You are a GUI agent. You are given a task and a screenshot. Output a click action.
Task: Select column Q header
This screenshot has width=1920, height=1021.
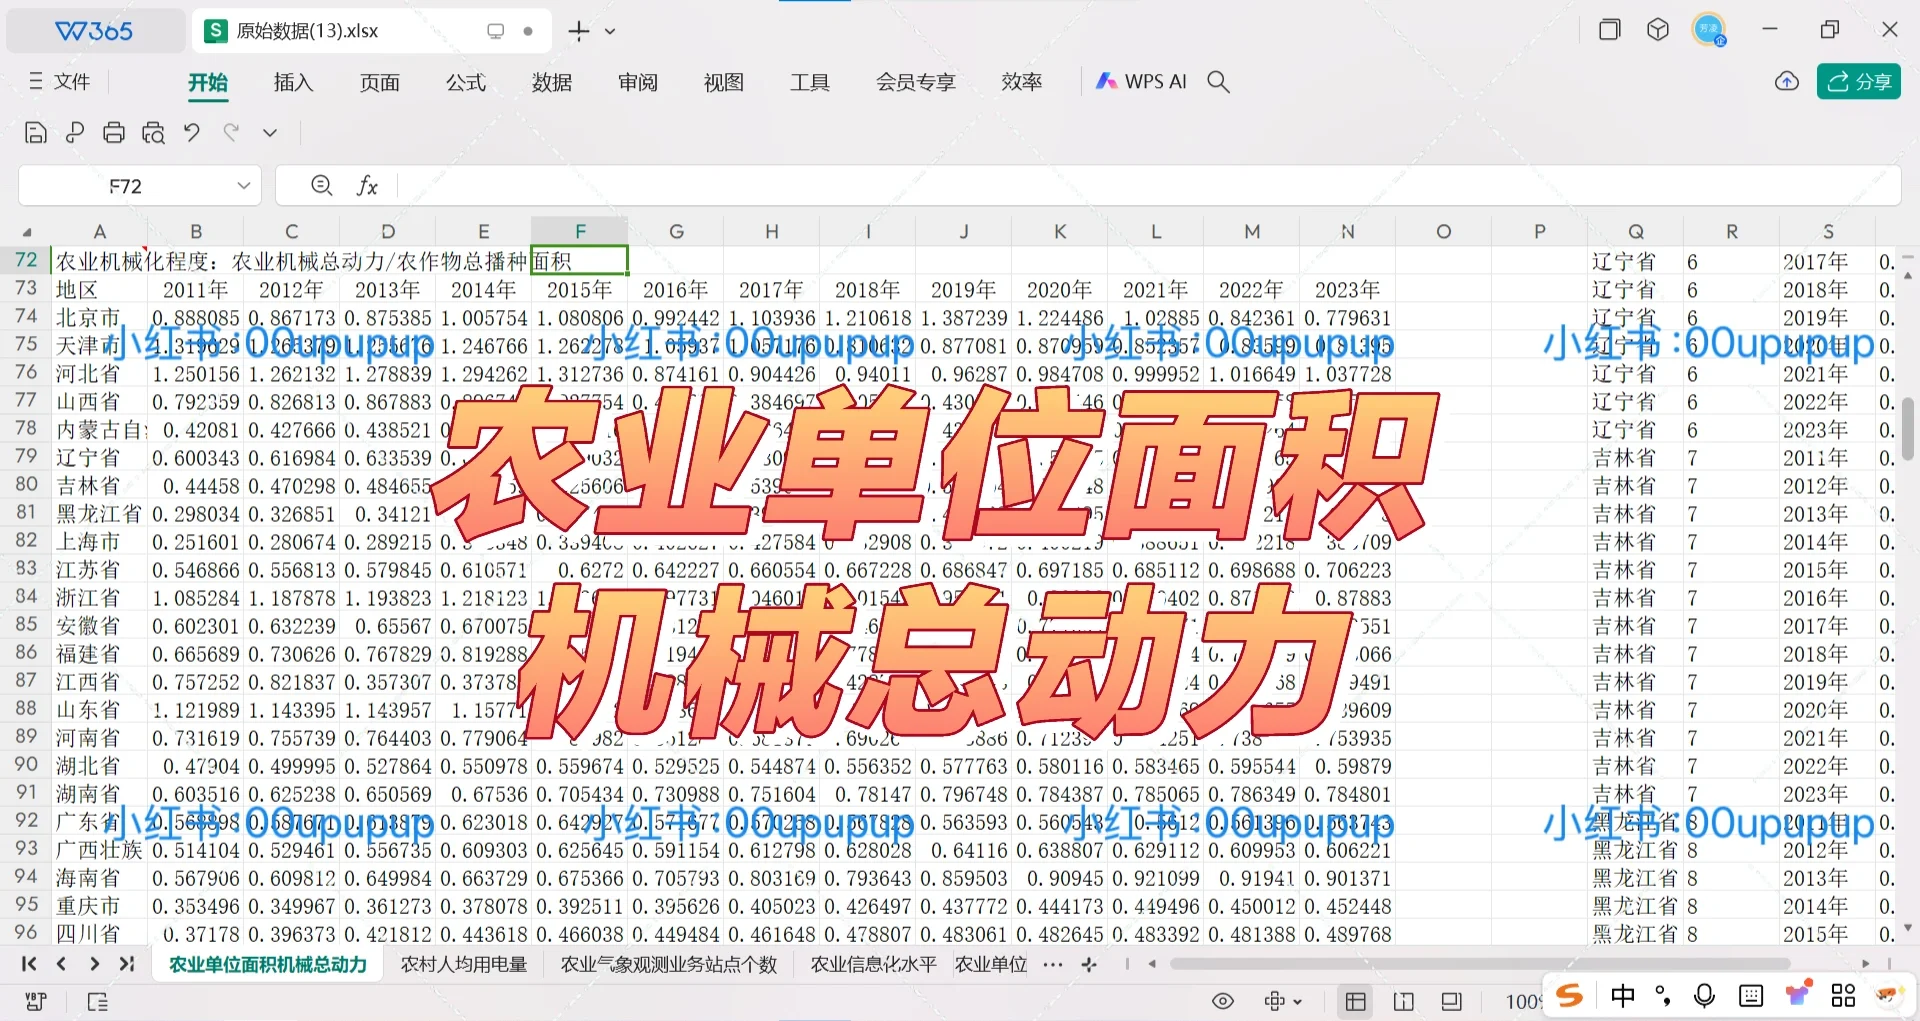pyautogui.click(x=1636, y=231)
